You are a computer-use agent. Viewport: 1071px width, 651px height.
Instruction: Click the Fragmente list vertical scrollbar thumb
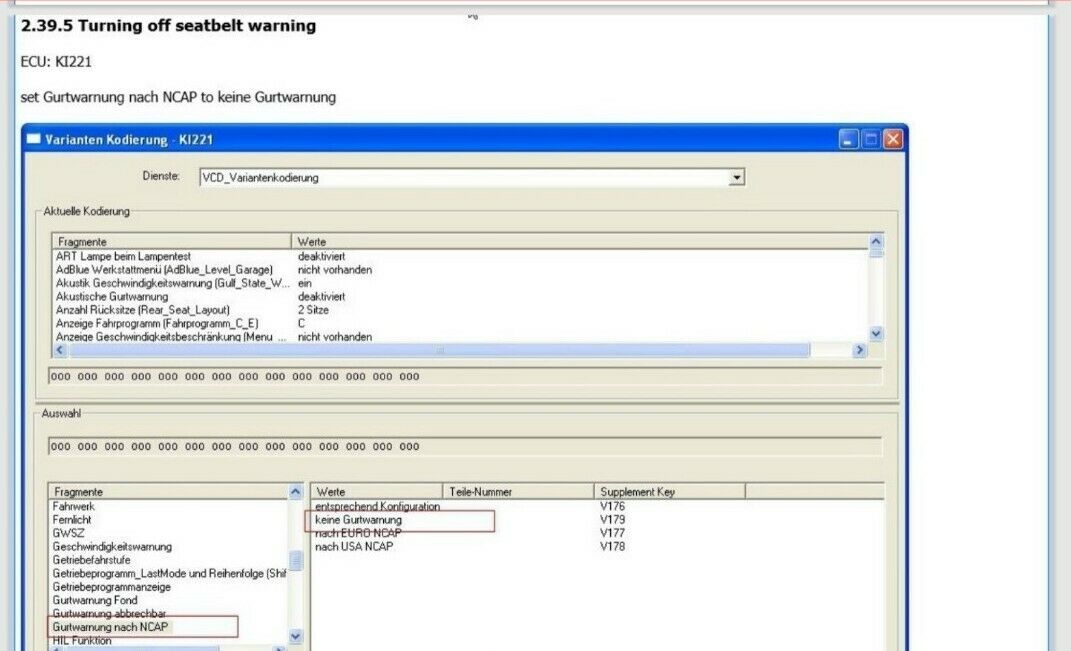[295, 561]
